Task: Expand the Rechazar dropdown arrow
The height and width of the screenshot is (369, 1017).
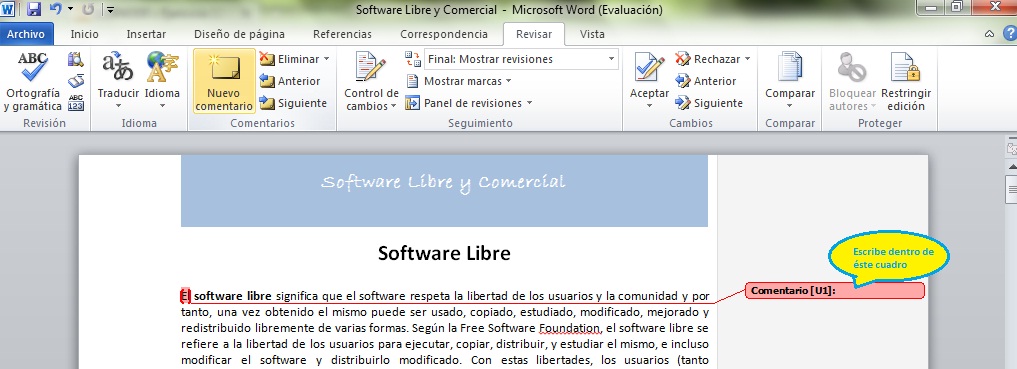Action: tap(747, 59)
